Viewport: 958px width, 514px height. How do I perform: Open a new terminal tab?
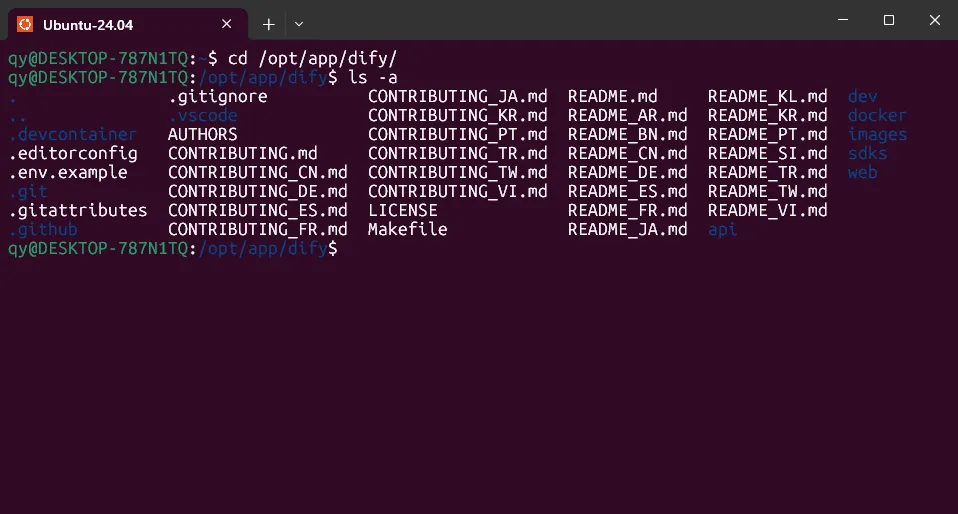pyautogui.click(x=268, y=23)
